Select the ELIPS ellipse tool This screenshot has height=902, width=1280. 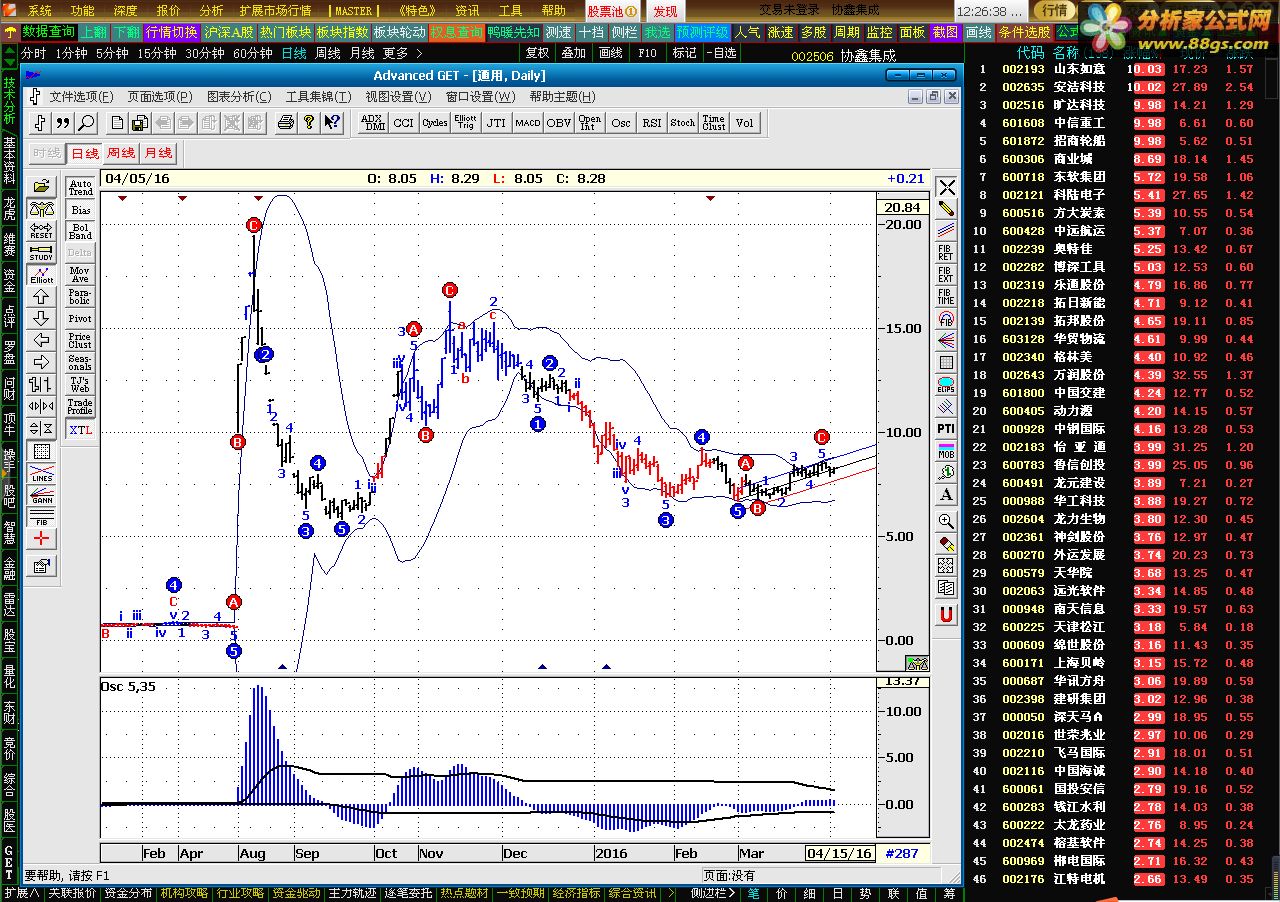pos(946,385)
